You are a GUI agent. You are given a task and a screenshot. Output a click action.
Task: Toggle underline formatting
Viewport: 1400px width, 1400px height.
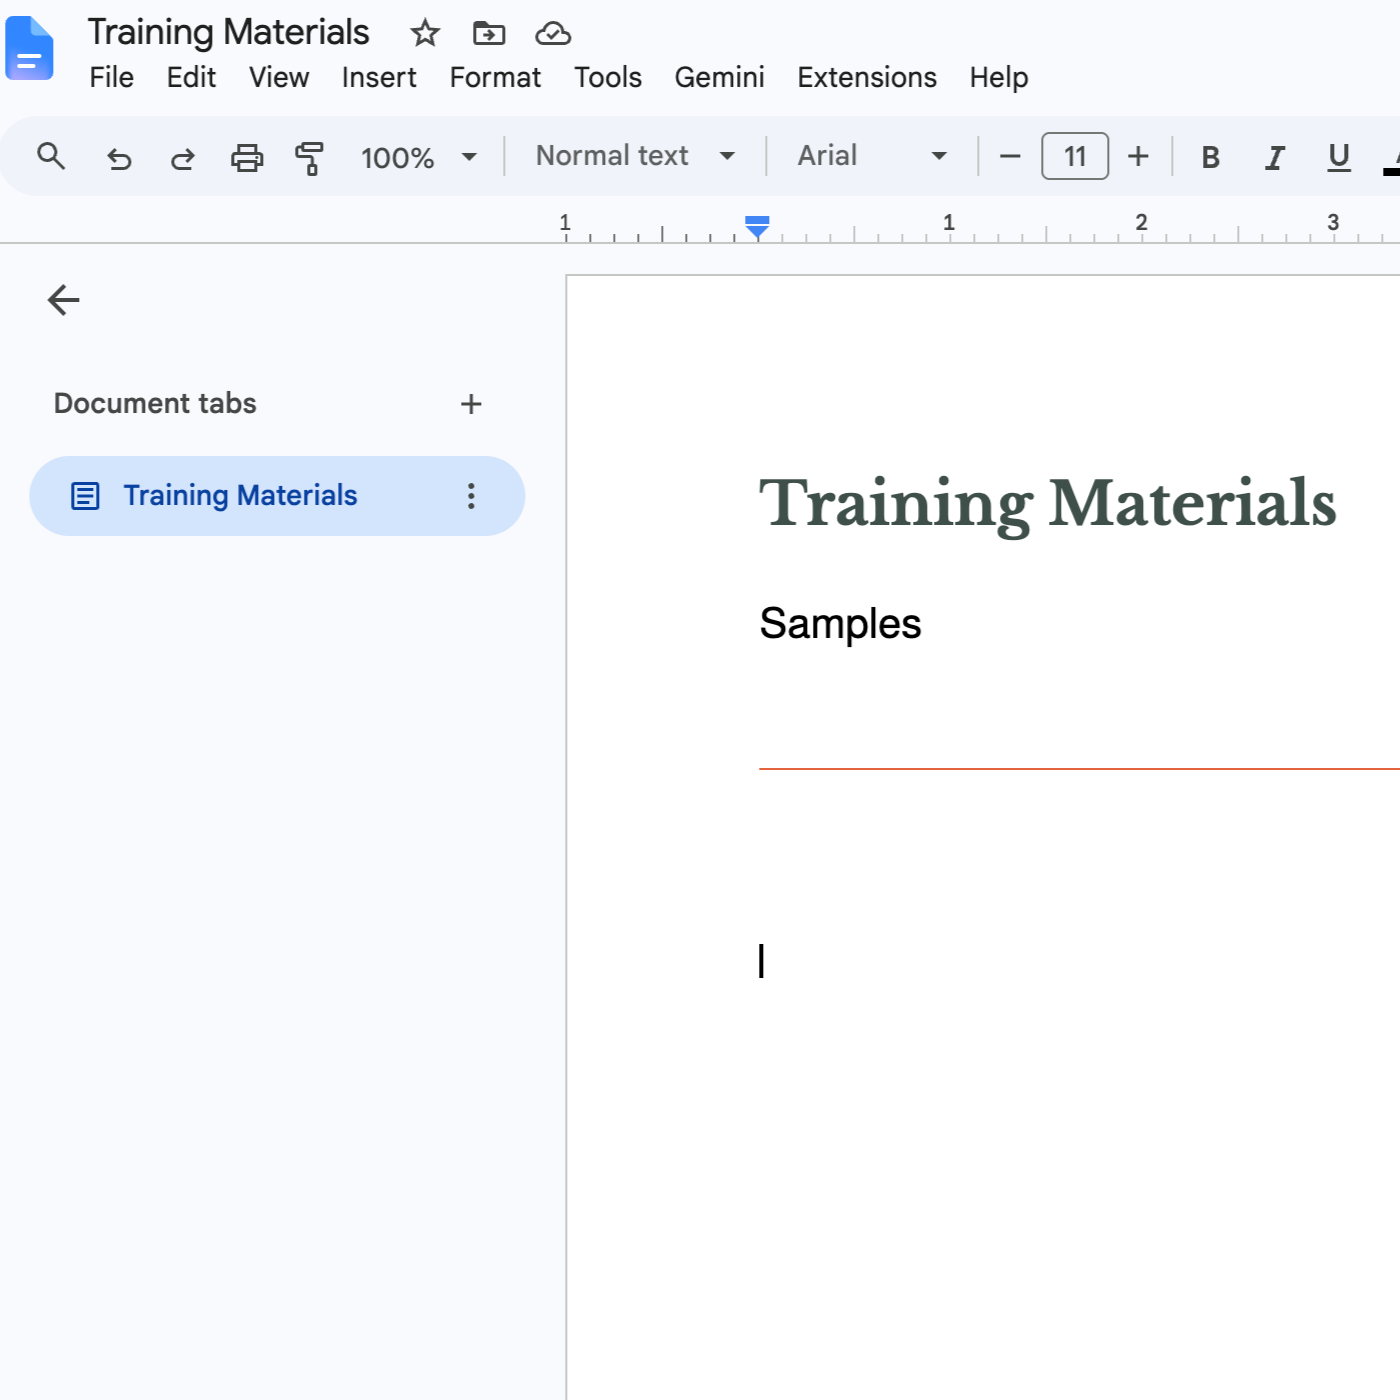(1339, 157)
